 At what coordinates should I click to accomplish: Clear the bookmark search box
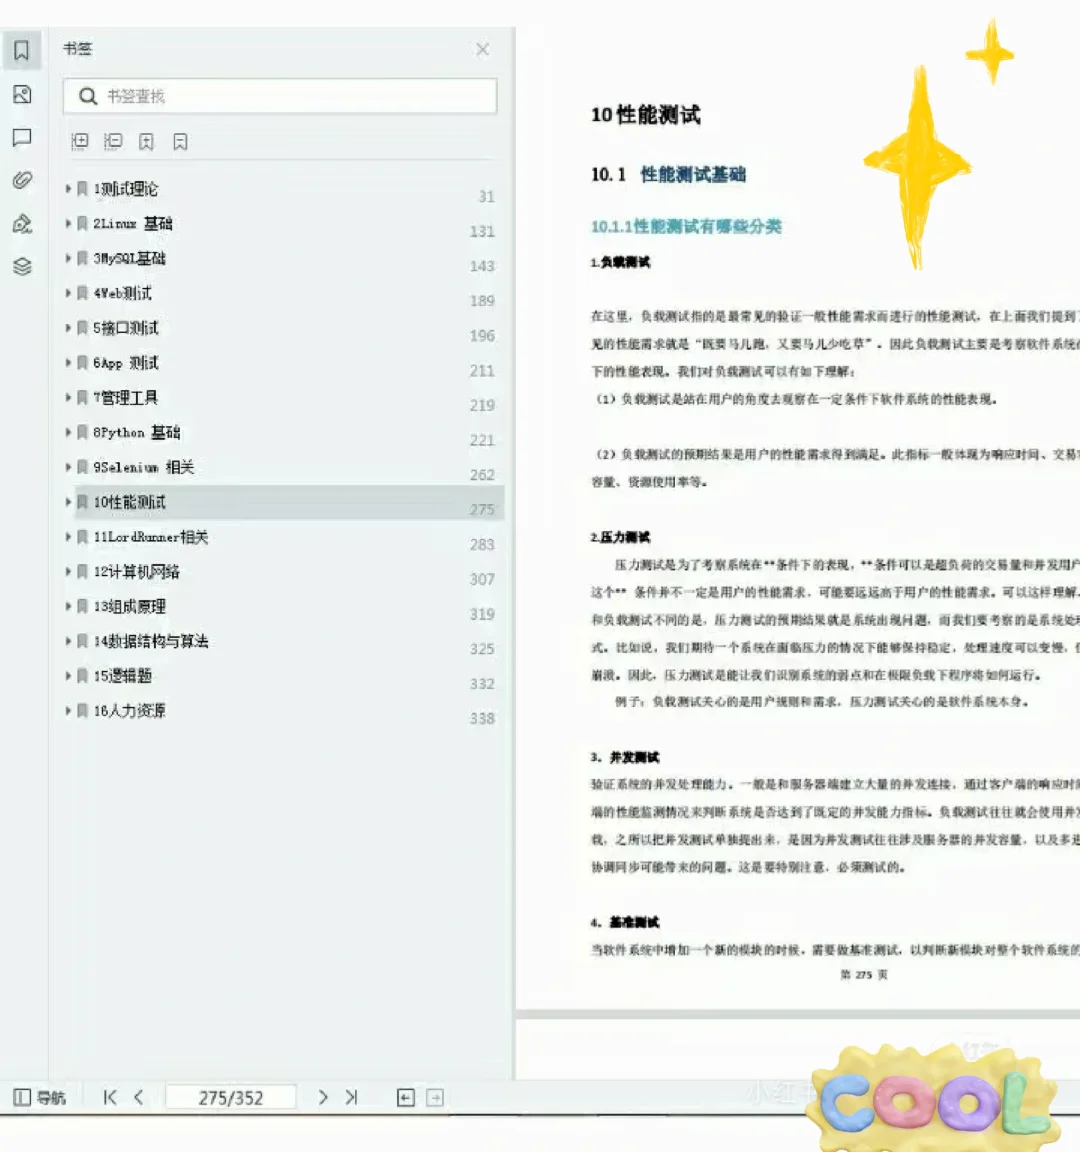[x=280, y=96]
